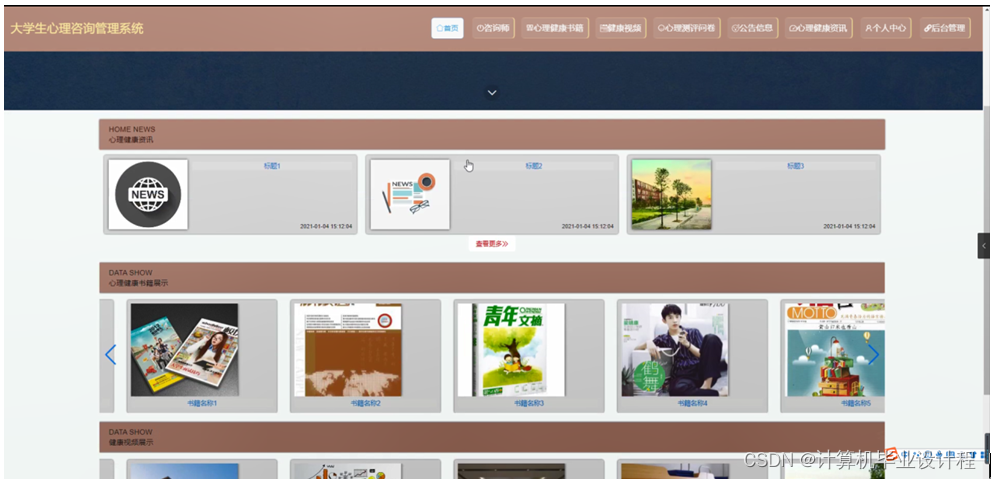Open 后台管理 admin link

(945, 28)
